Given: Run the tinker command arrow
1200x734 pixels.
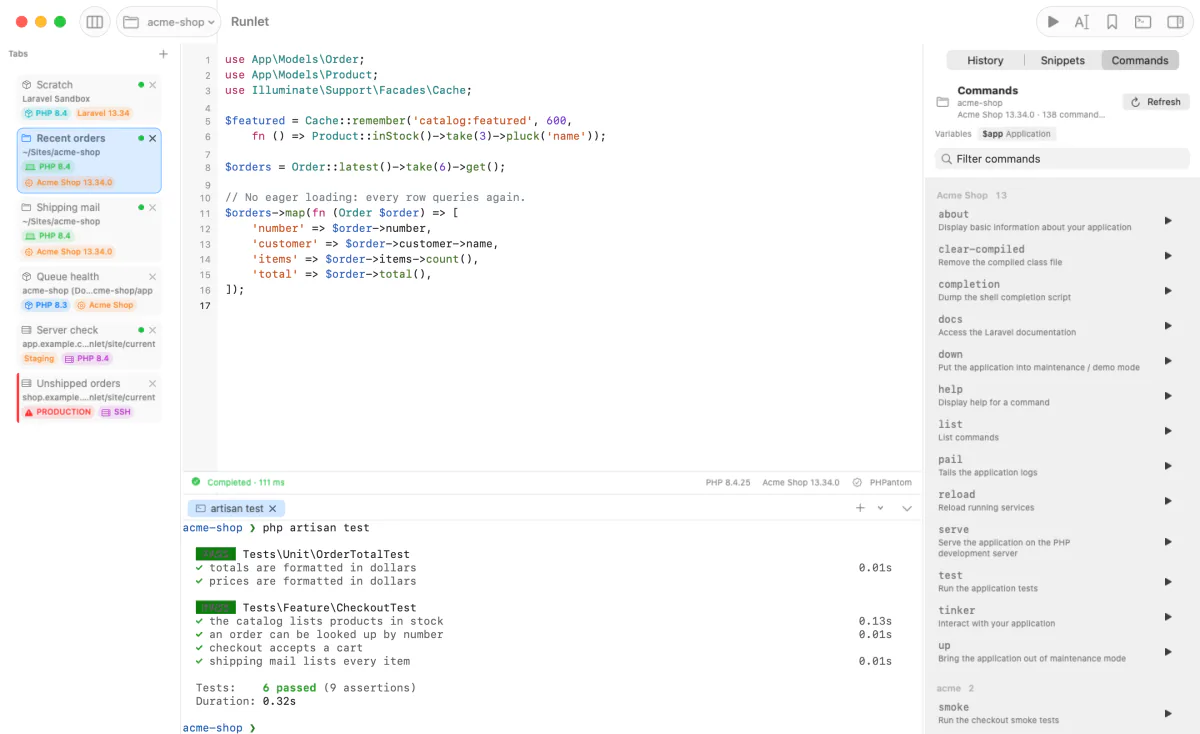Looking at the screenshot, I should coord(1168,616).
